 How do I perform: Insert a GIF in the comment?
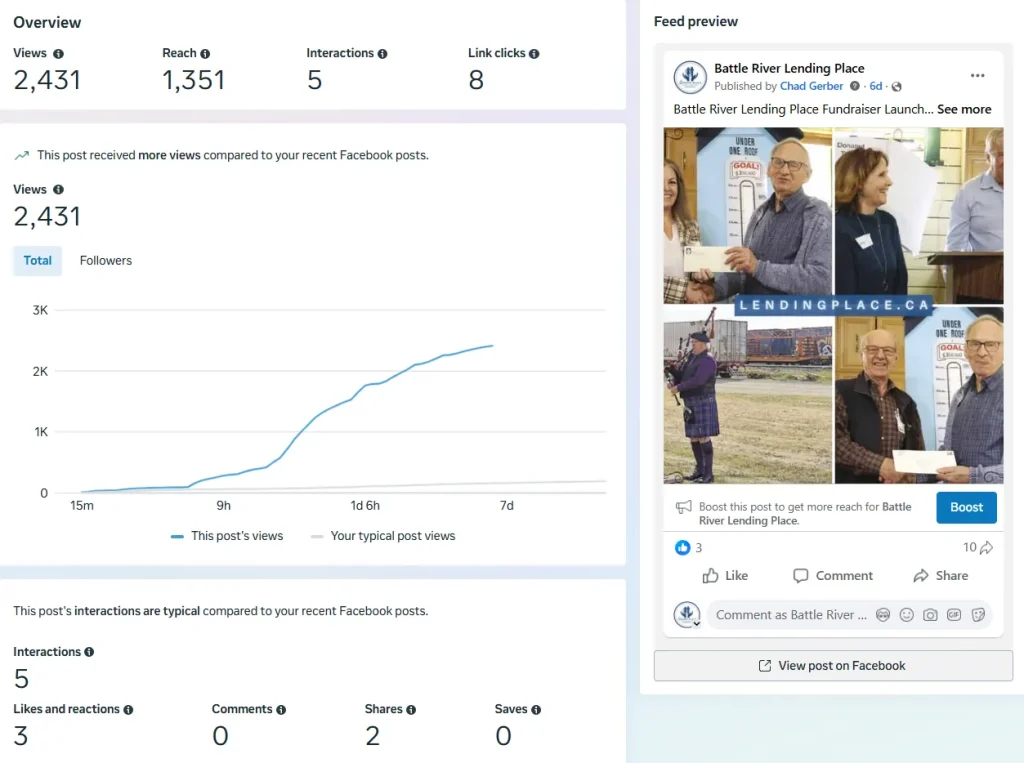click(x=954, y=615)
